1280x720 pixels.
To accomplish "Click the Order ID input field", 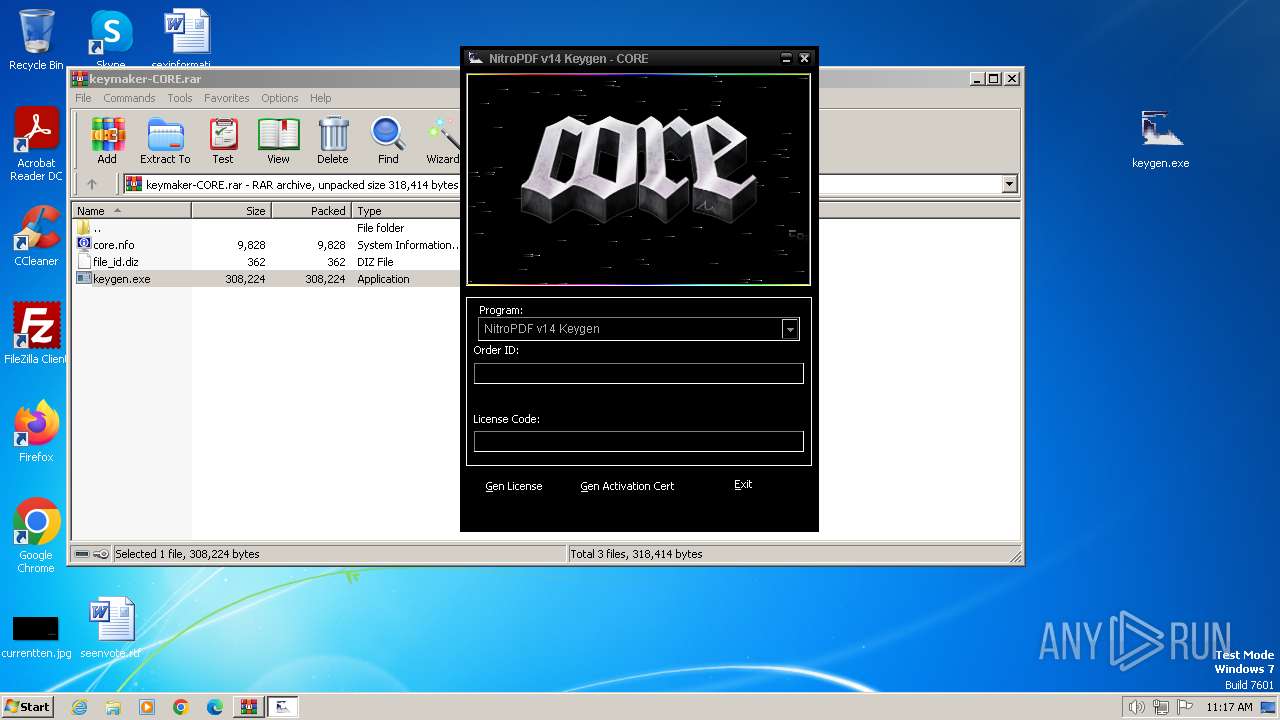I will coord(638,373).
